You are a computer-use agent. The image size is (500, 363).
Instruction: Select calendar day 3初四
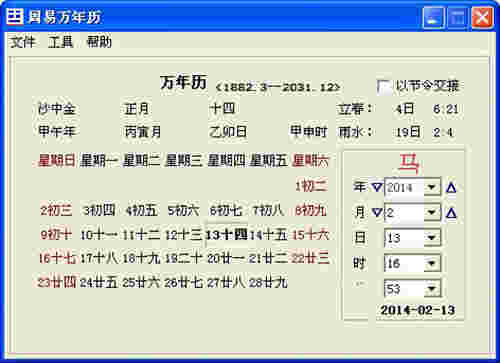(99, 211)
